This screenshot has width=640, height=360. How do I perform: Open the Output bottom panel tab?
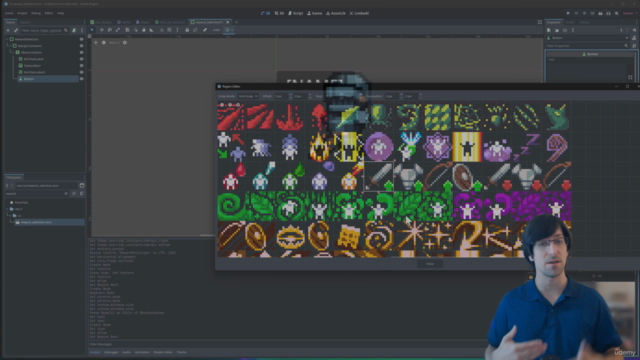pos(95,352)
